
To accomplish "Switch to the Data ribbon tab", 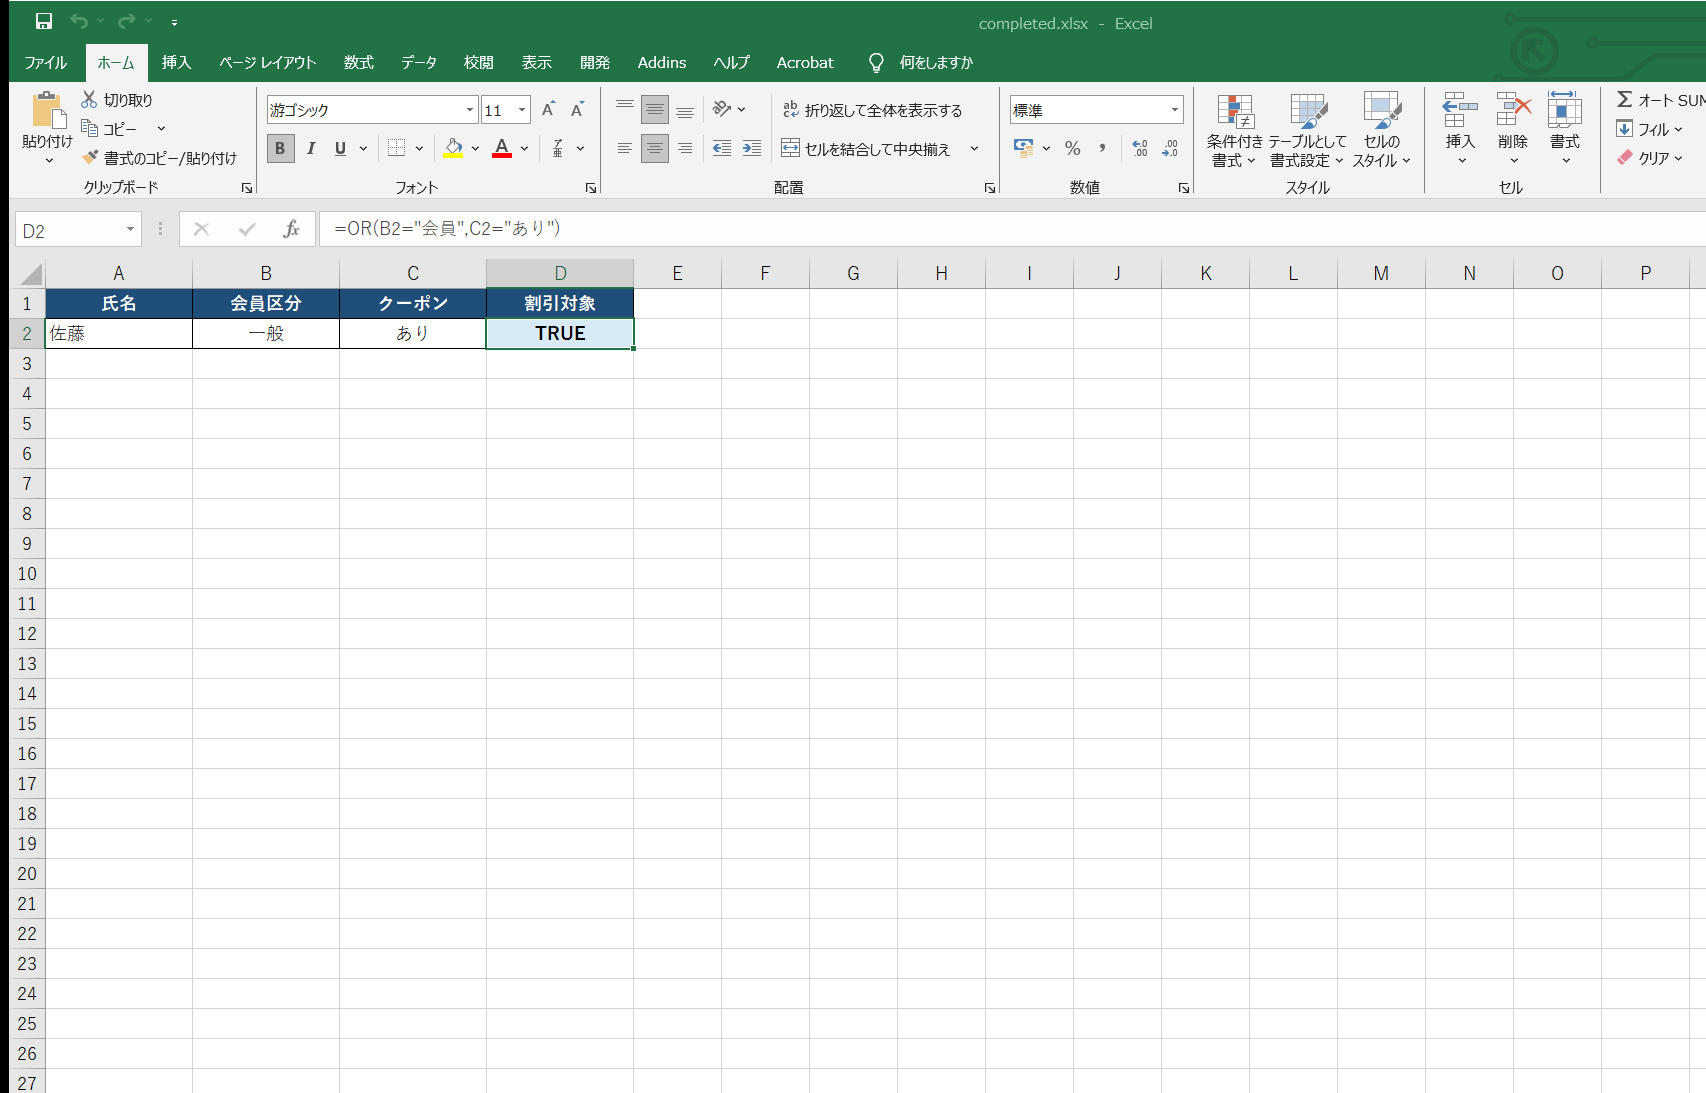I will pos(419,62).
